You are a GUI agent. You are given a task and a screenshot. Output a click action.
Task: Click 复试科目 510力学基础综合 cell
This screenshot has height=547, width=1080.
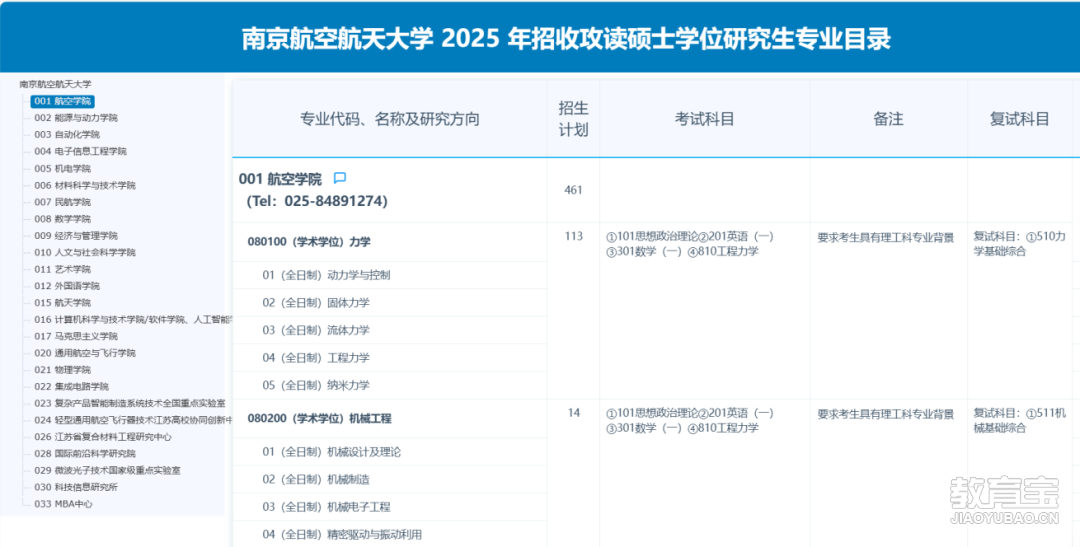1019,244
